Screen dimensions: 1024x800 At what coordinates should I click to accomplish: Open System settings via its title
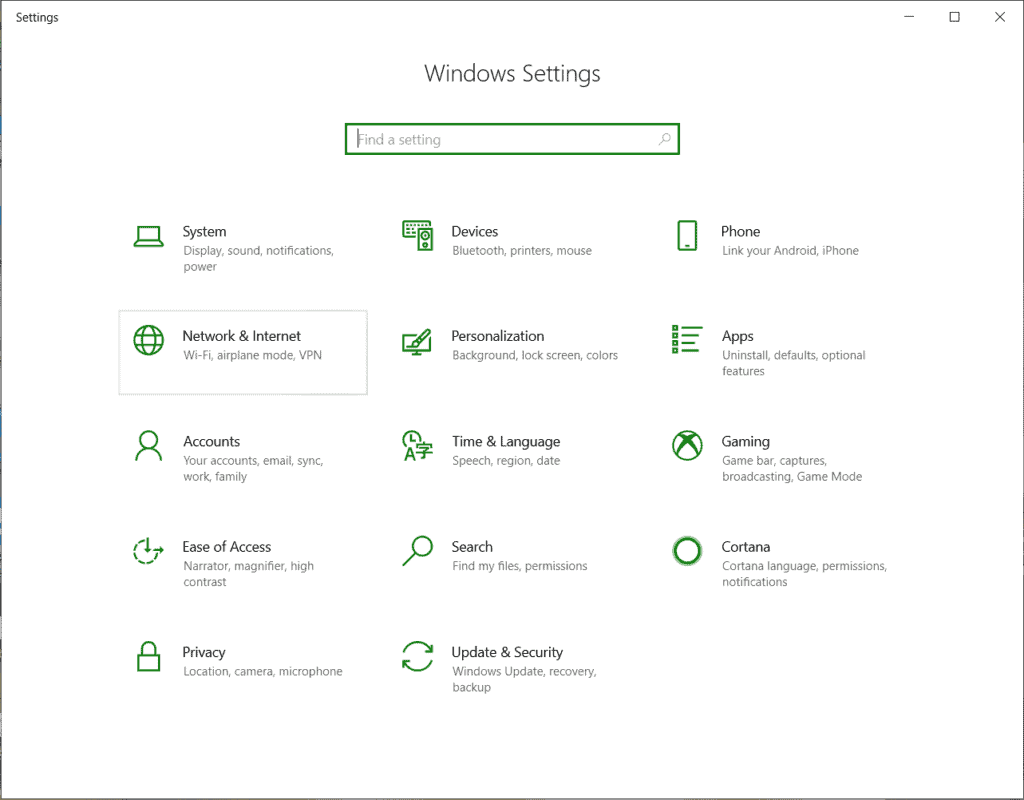pos(204,231)
